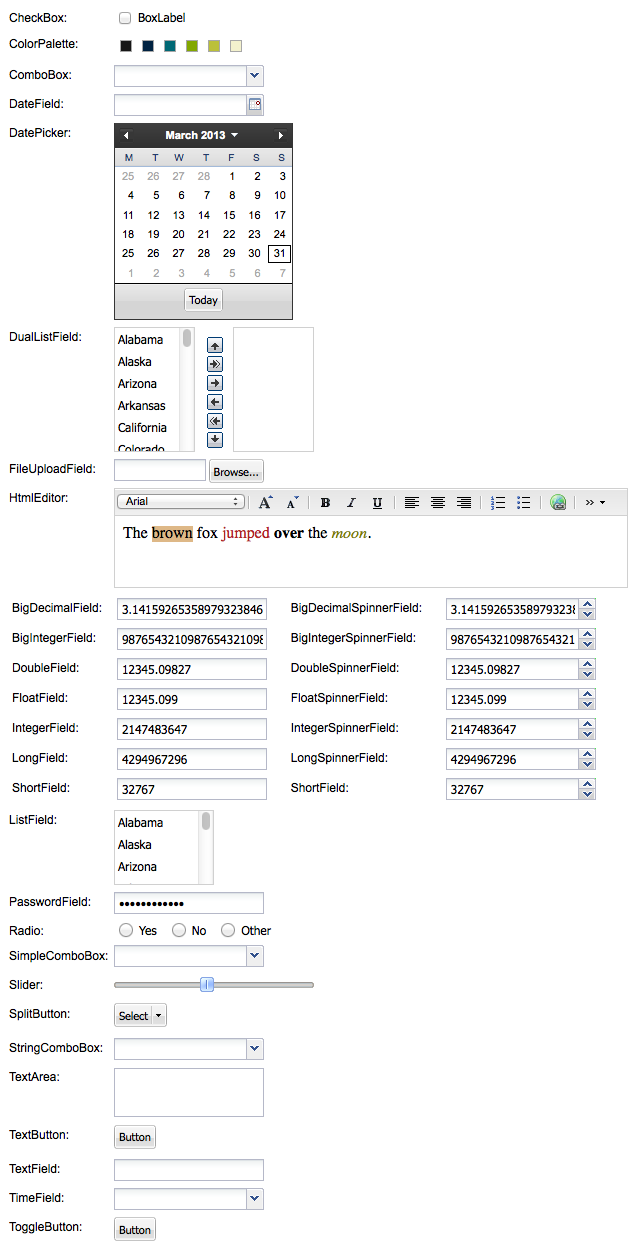Open the DateField calendar picker icon
The width and height of the screenshot is (638, 1247).
pos(254,105)
